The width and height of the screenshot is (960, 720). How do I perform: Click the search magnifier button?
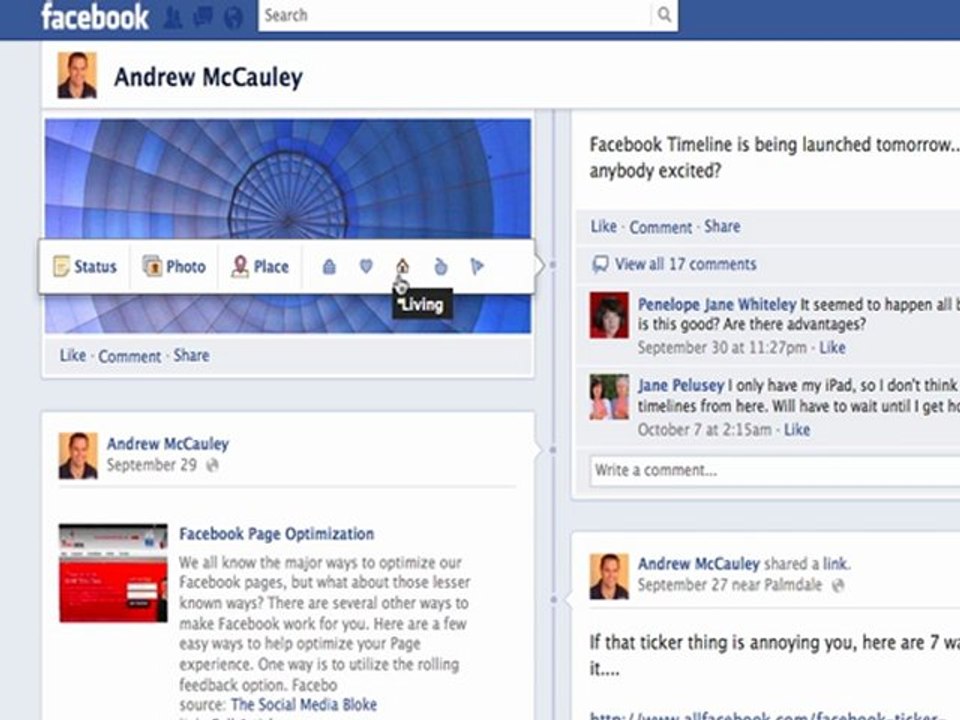(664, 15)
